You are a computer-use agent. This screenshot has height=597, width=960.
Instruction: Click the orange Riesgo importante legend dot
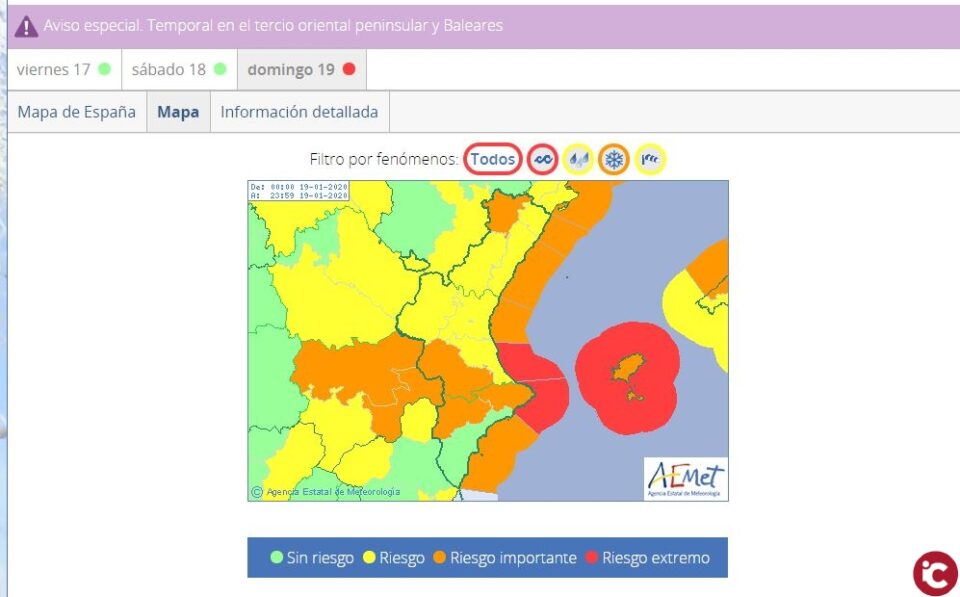coord(441,557)
